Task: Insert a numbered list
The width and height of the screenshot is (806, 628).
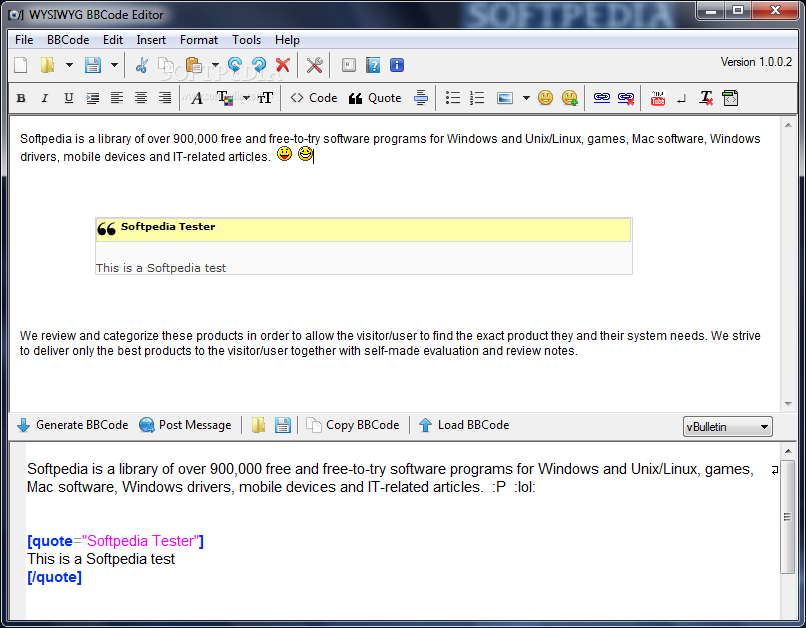Action: tap(477, 98)
